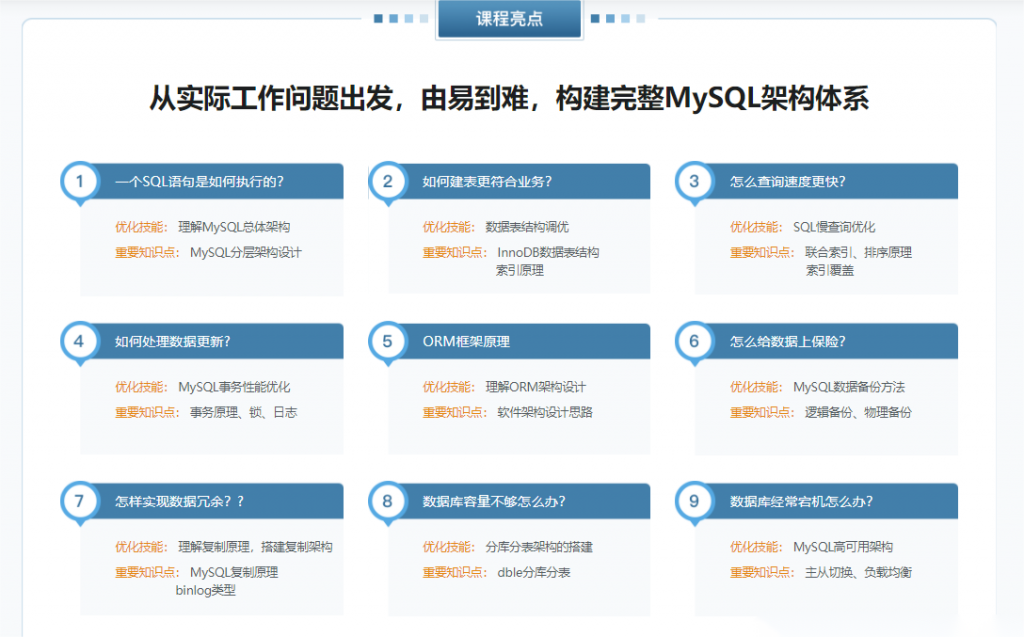1024x637 pixels.
Task: Click the number 7 circle badge
Action: pos(80,501)
